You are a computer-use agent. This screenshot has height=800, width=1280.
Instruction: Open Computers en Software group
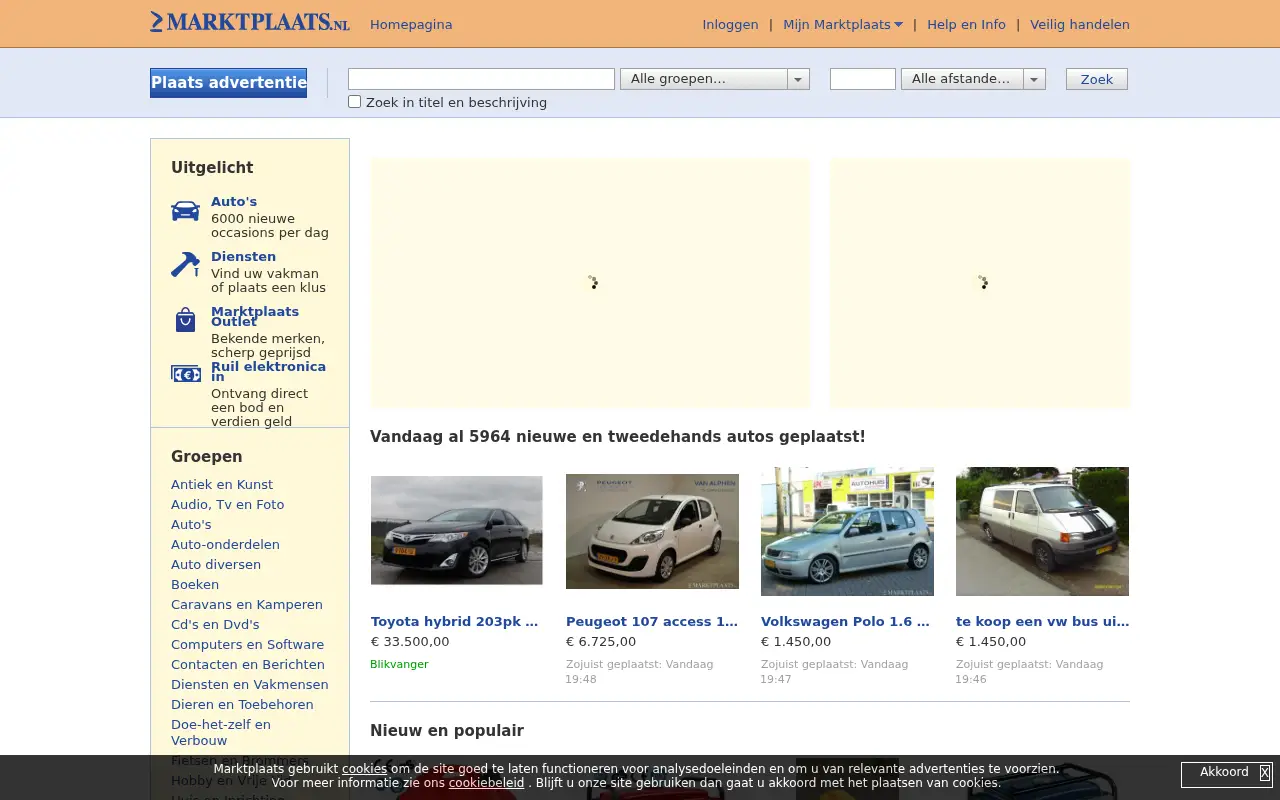click(x=248, y=644)
